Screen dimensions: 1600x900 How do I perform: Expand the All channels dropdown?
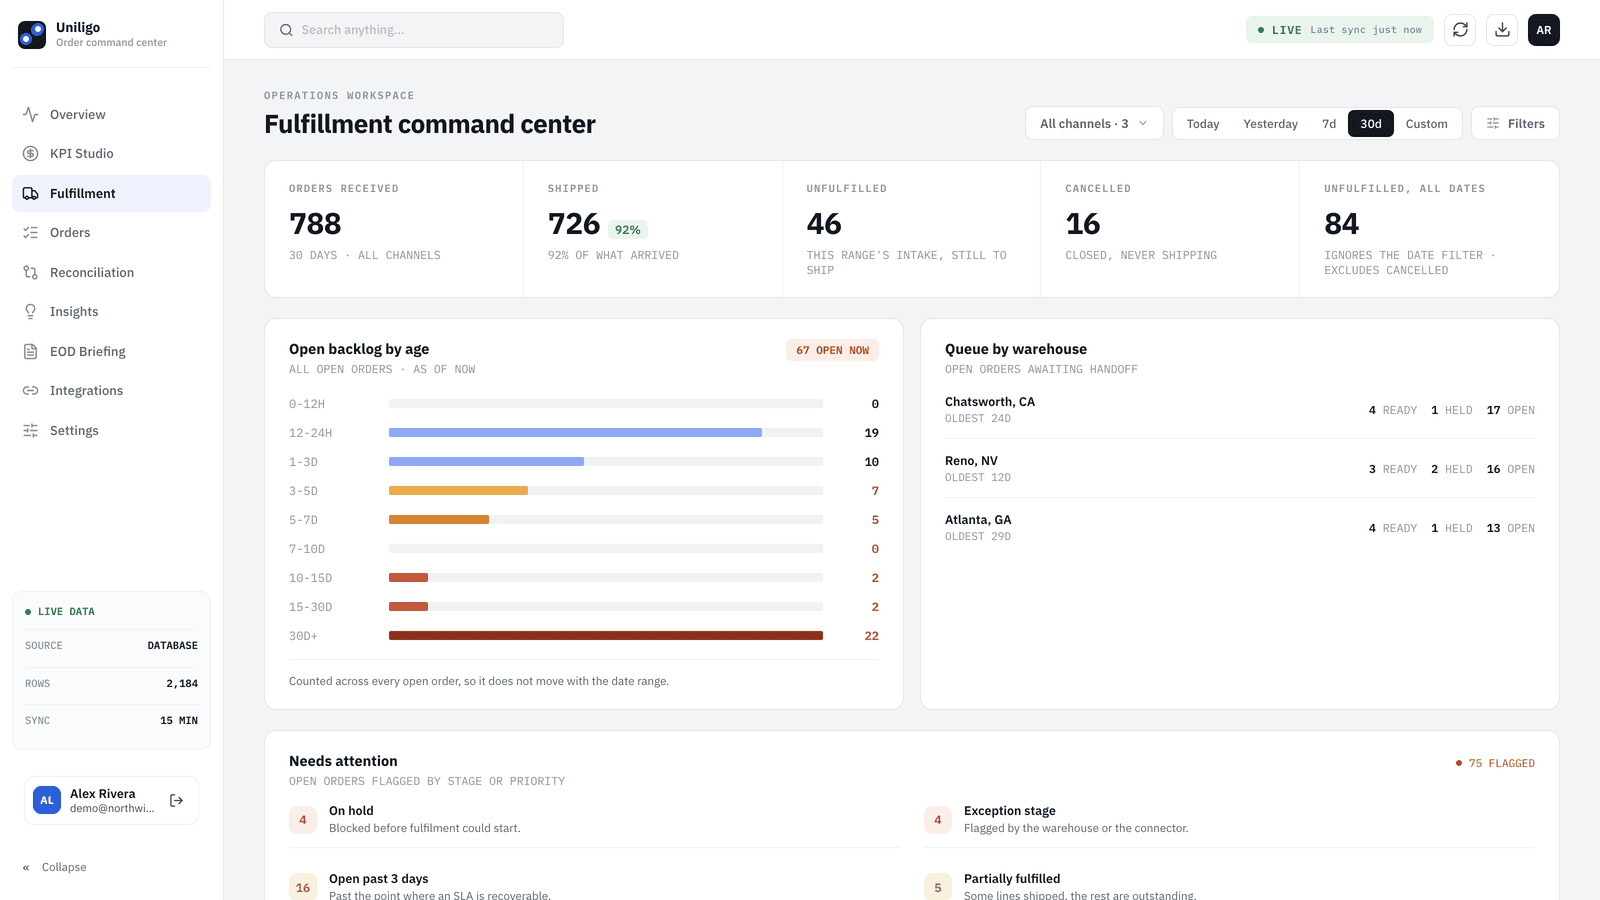(1094, 124)
